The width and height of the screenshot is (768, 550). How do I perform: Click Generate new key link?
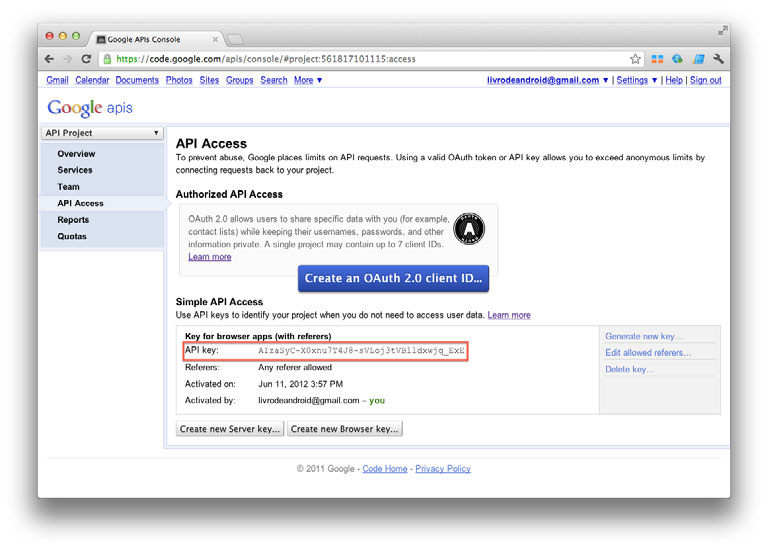[644, 336]
